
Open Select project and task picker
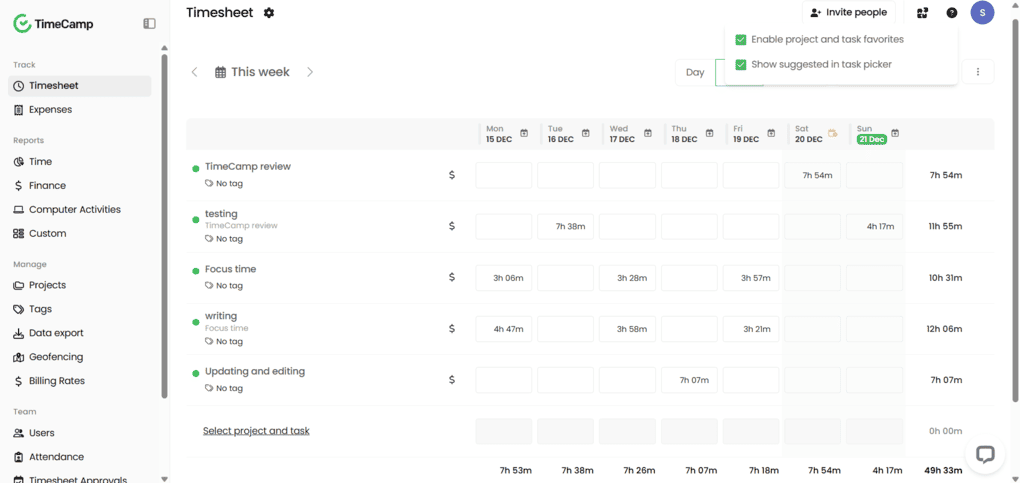(256, 431)
